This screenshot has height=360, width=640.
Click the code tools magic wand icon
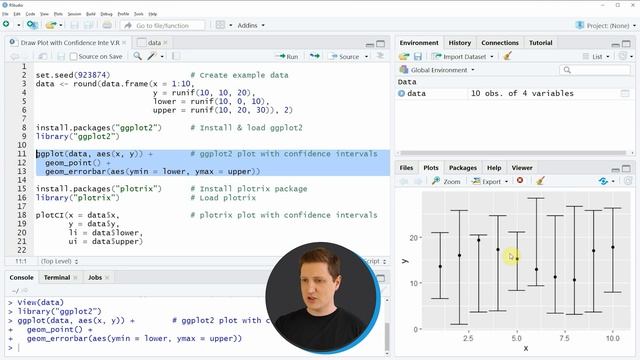152,56
